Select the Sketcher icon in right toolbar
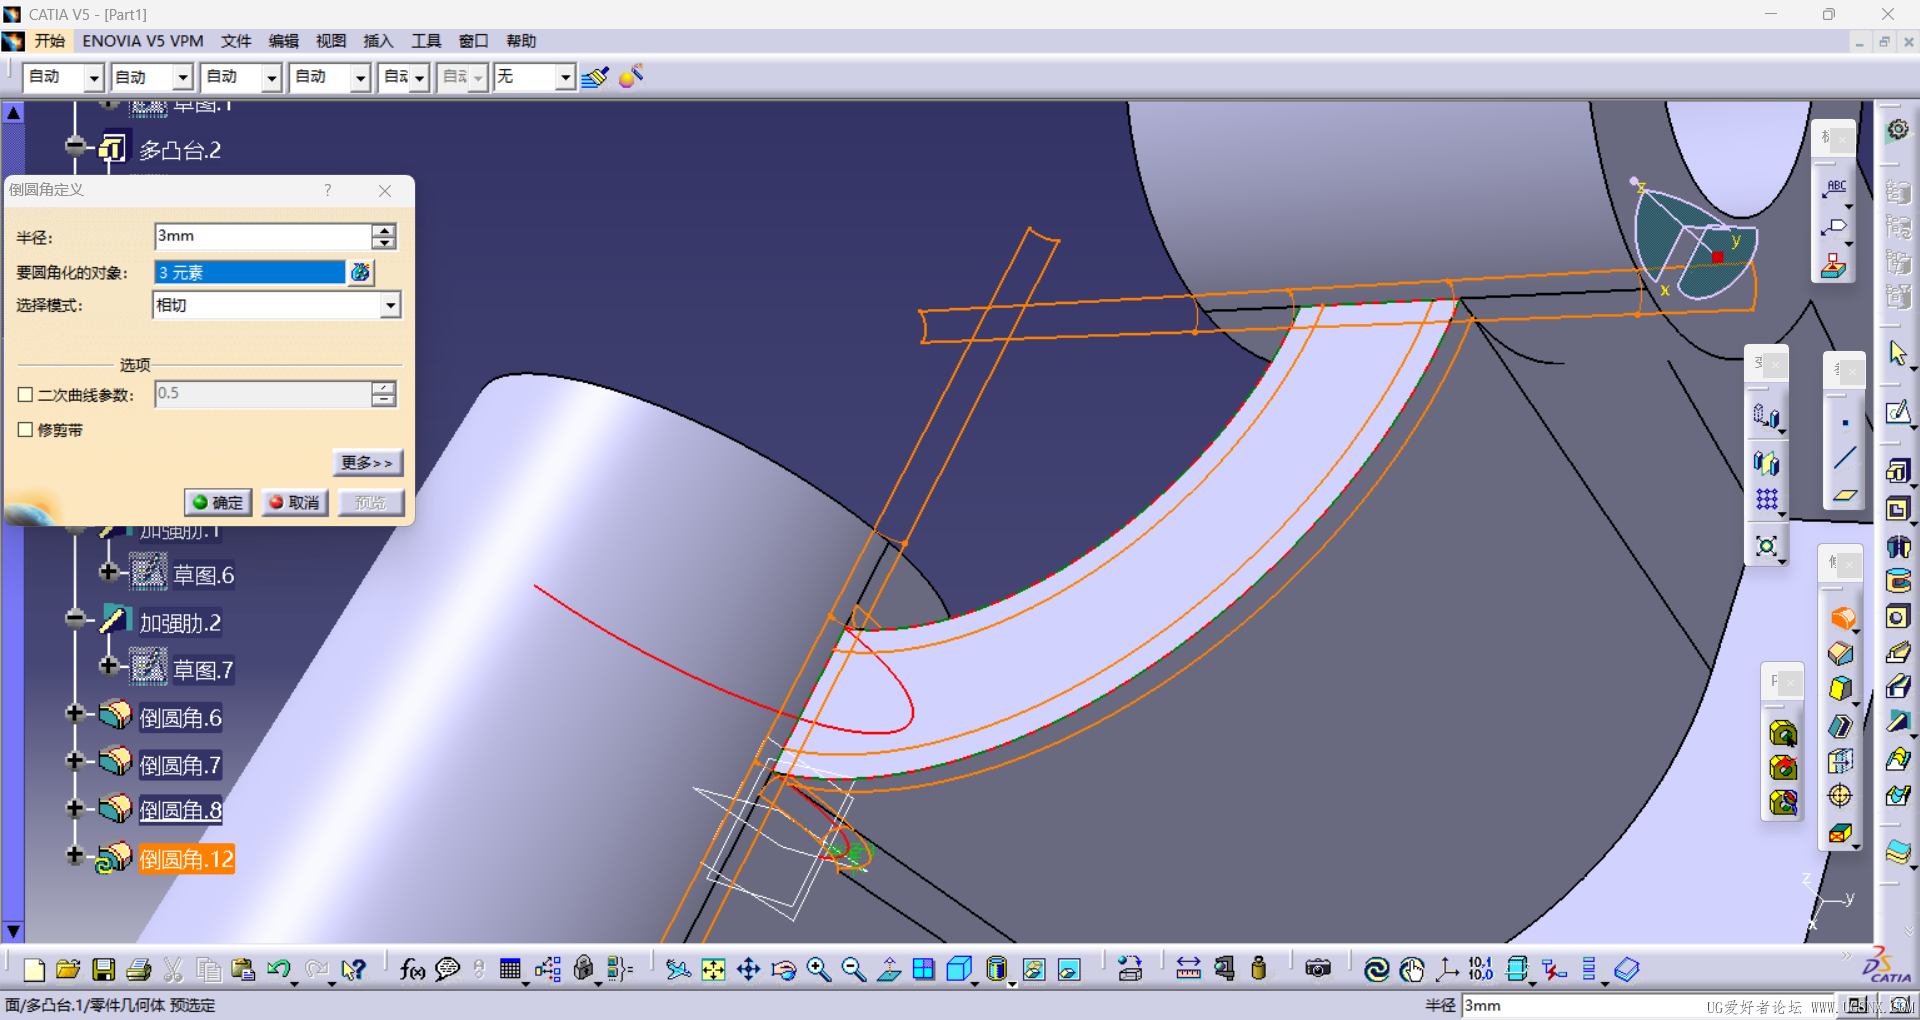Image resolution: width=1920 pixels, height=1020 pixels. pyautogui.click(x=1897, y=413)
